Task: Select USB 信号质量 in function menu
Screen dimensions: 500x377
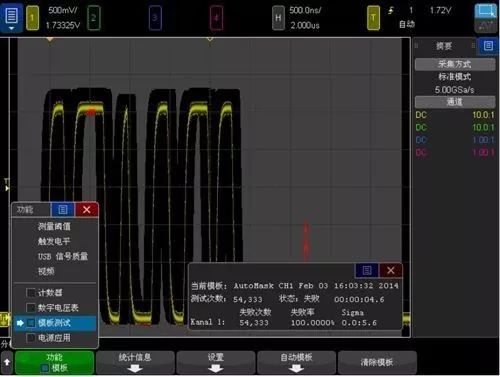Action: point(63,256)
